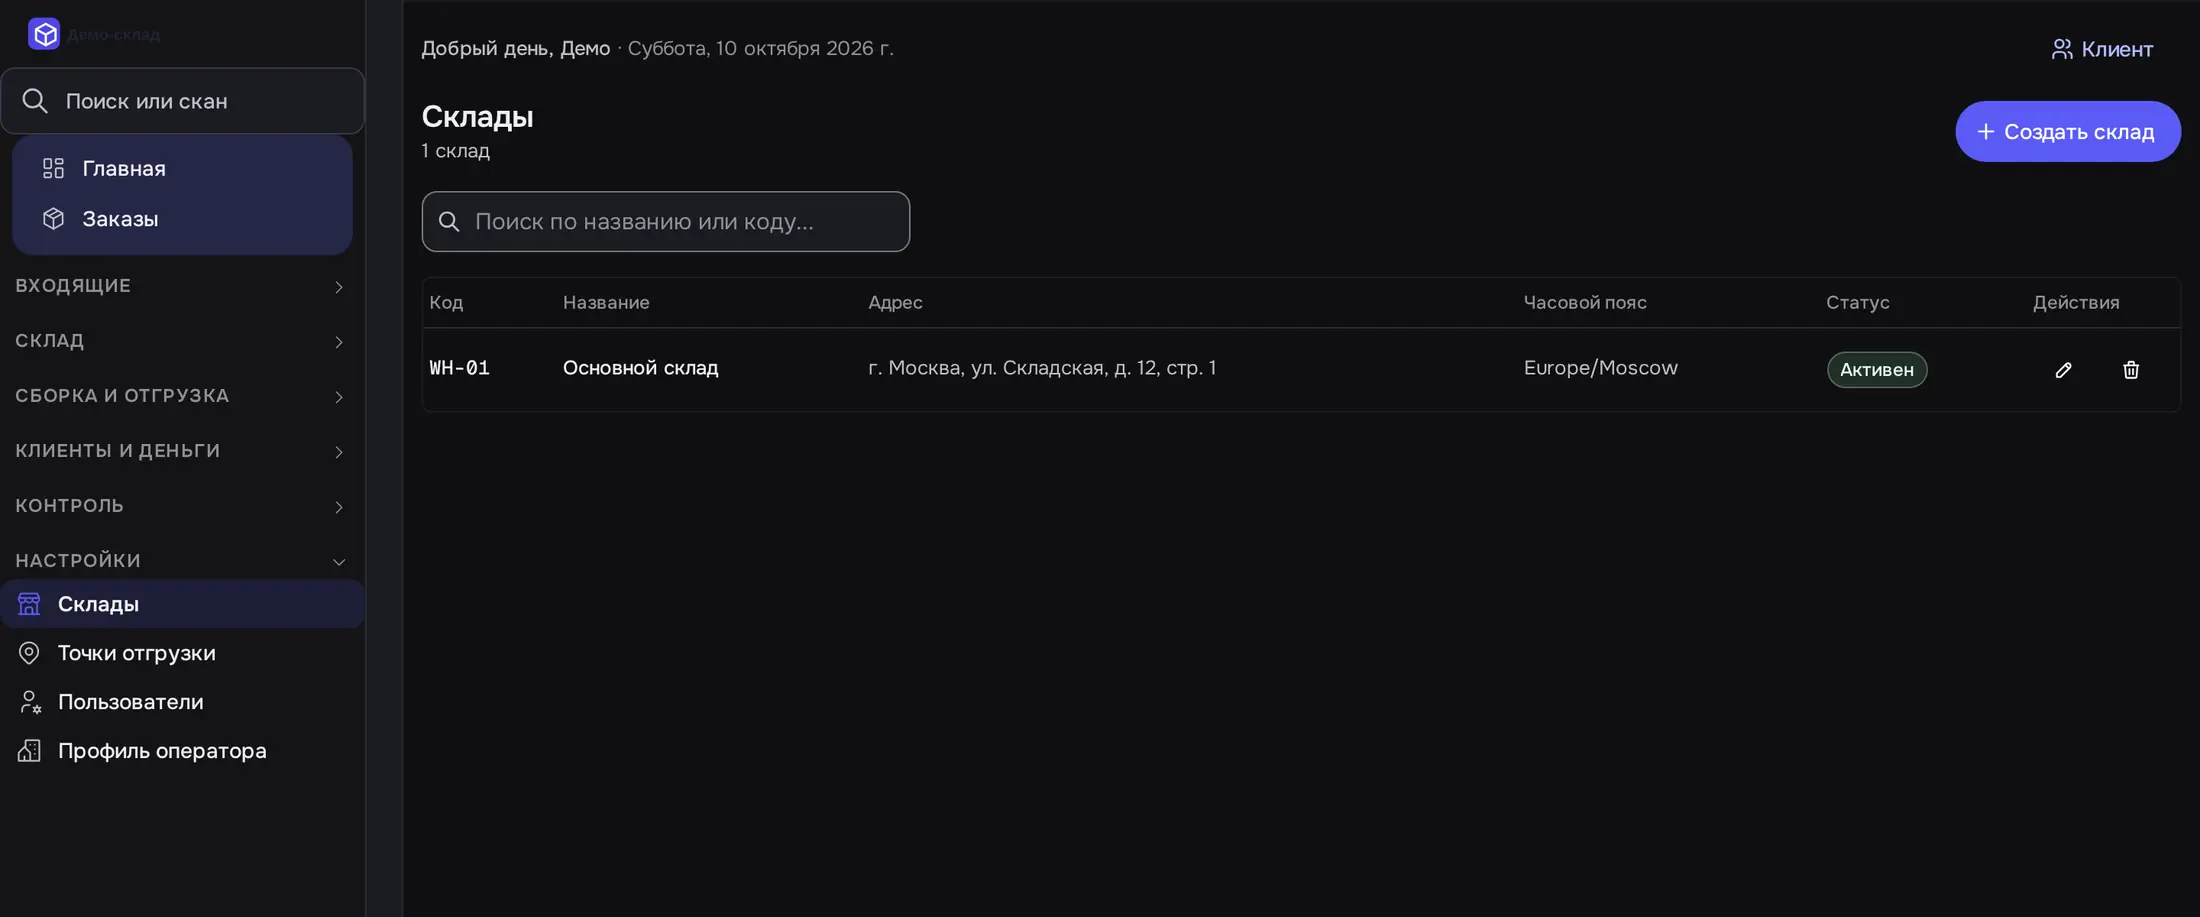
Task: Click the Главная dashboard grid icon
Action: (53, 168)
